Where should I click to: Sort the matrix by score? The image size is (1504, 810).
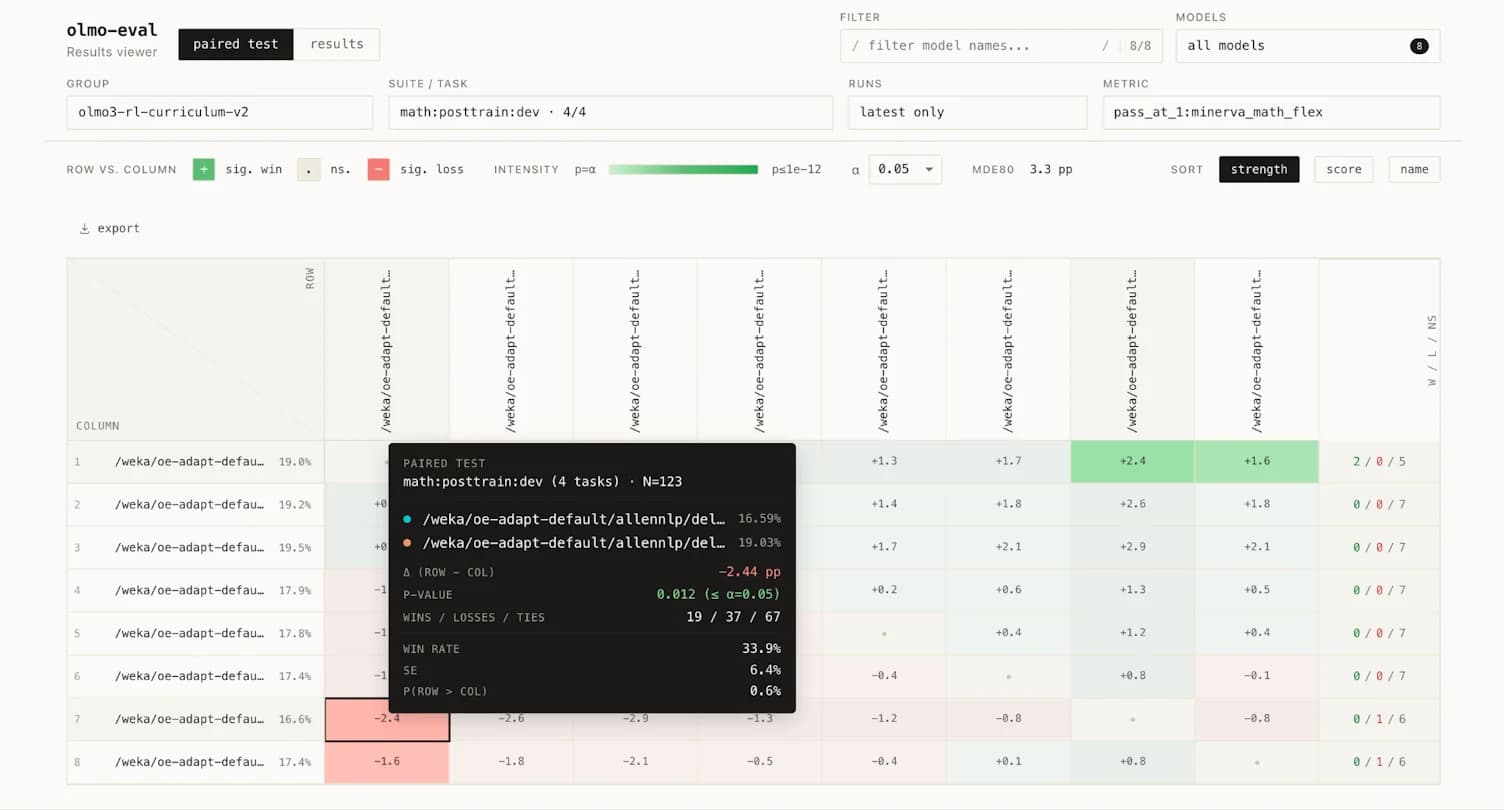coord(1344,169)
